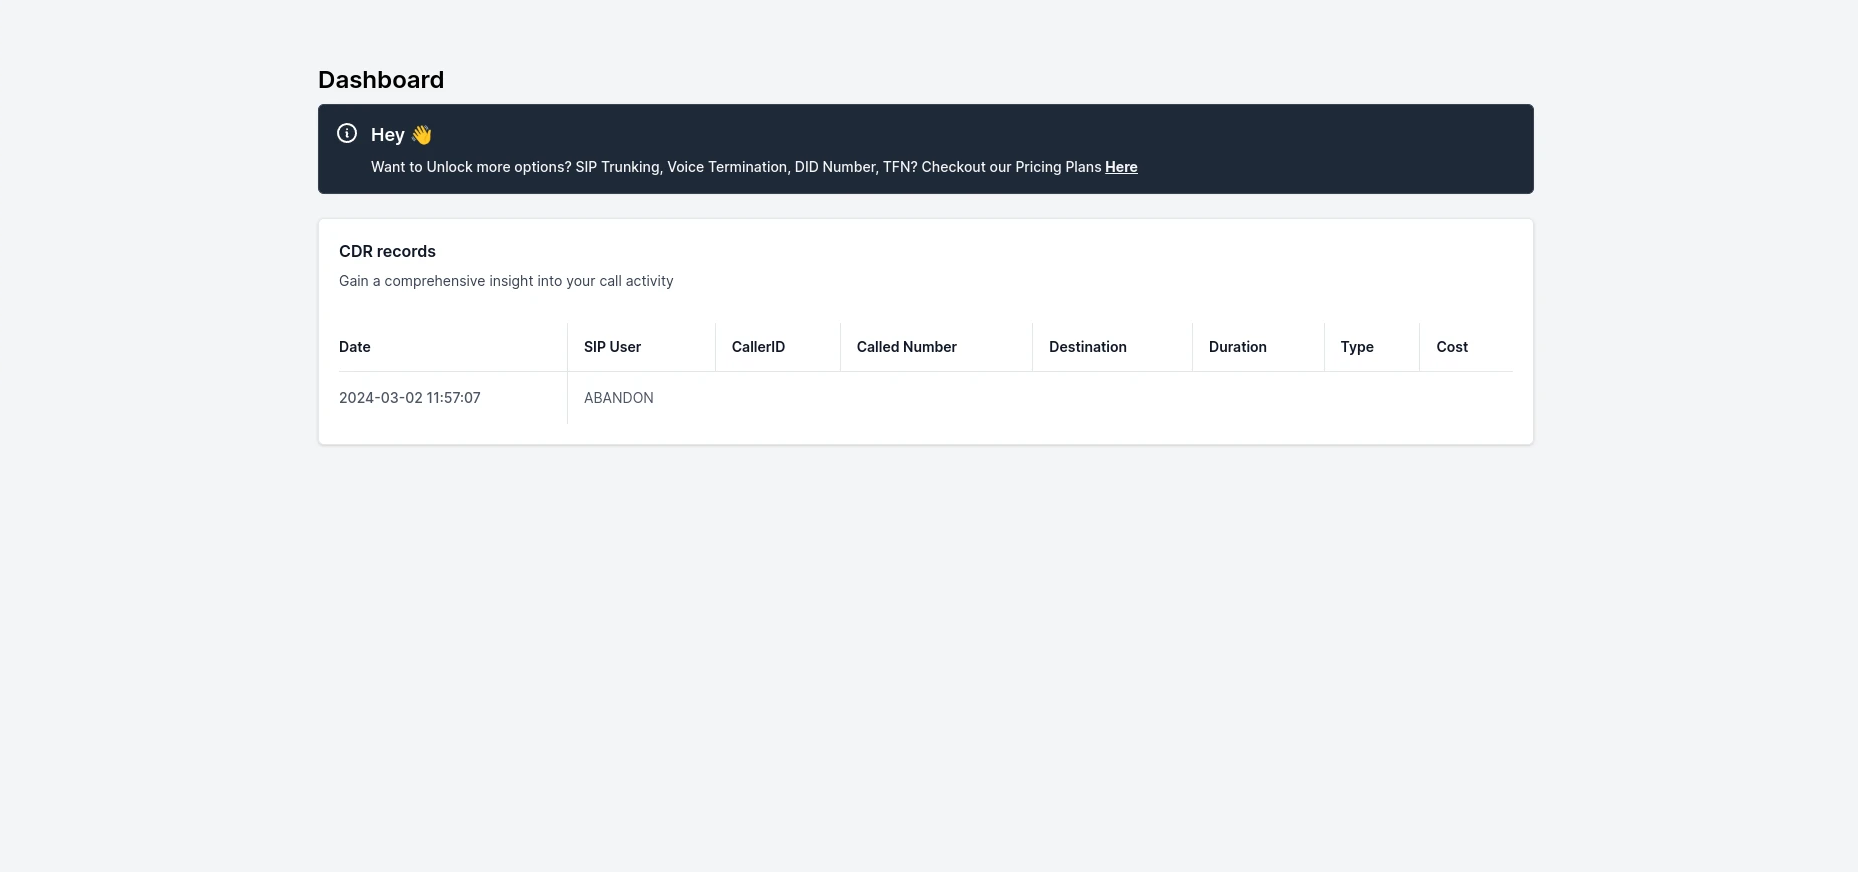This screenshot has width=1858, height=872.
Task: Select the Called Number column header
Action: pos(906,347)
